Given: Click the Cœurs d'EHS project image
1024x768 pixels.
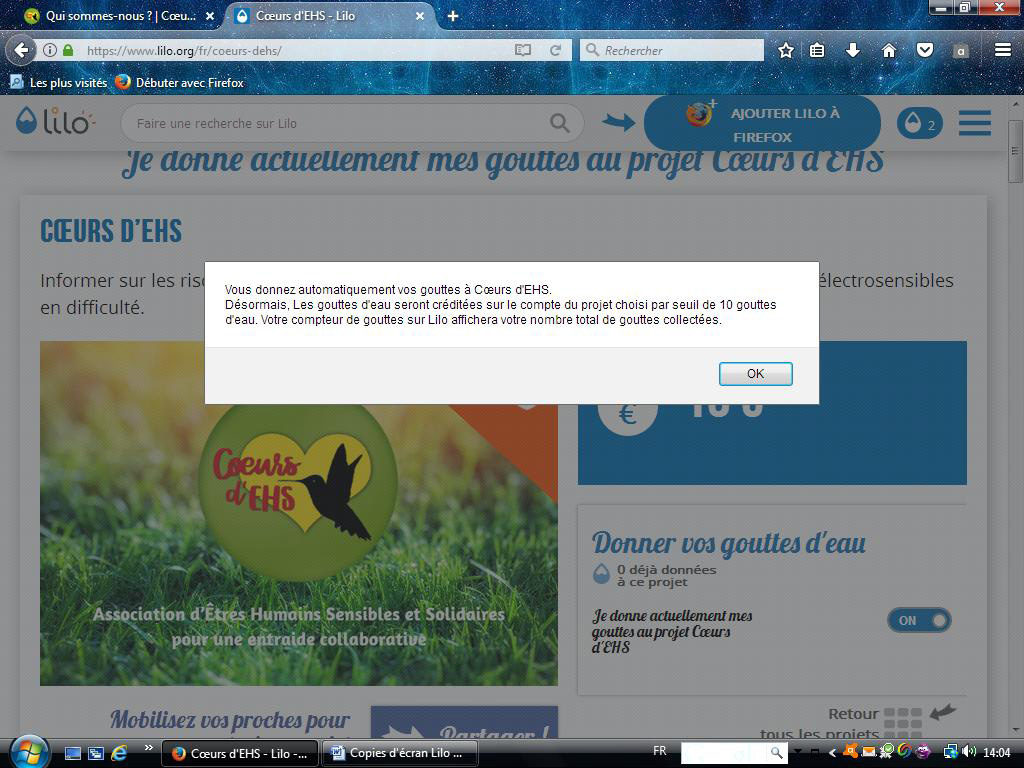Looking at the screenshot, I should click(298, 513).
